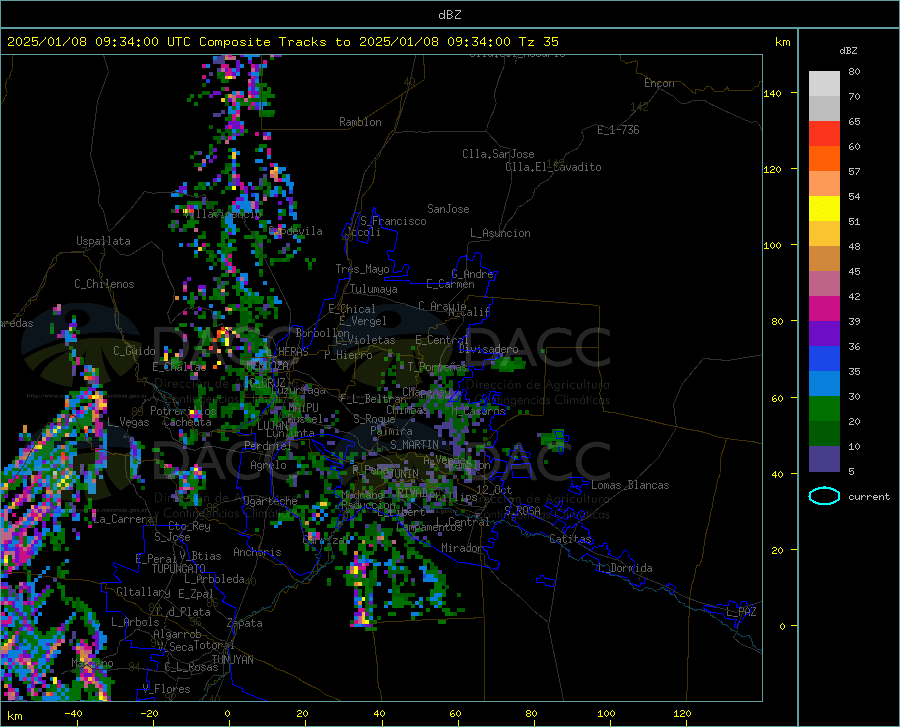Select the 'L_Dormida' place label
The height and width of the screenshot is (727, 900).
[x=625, y=568]
